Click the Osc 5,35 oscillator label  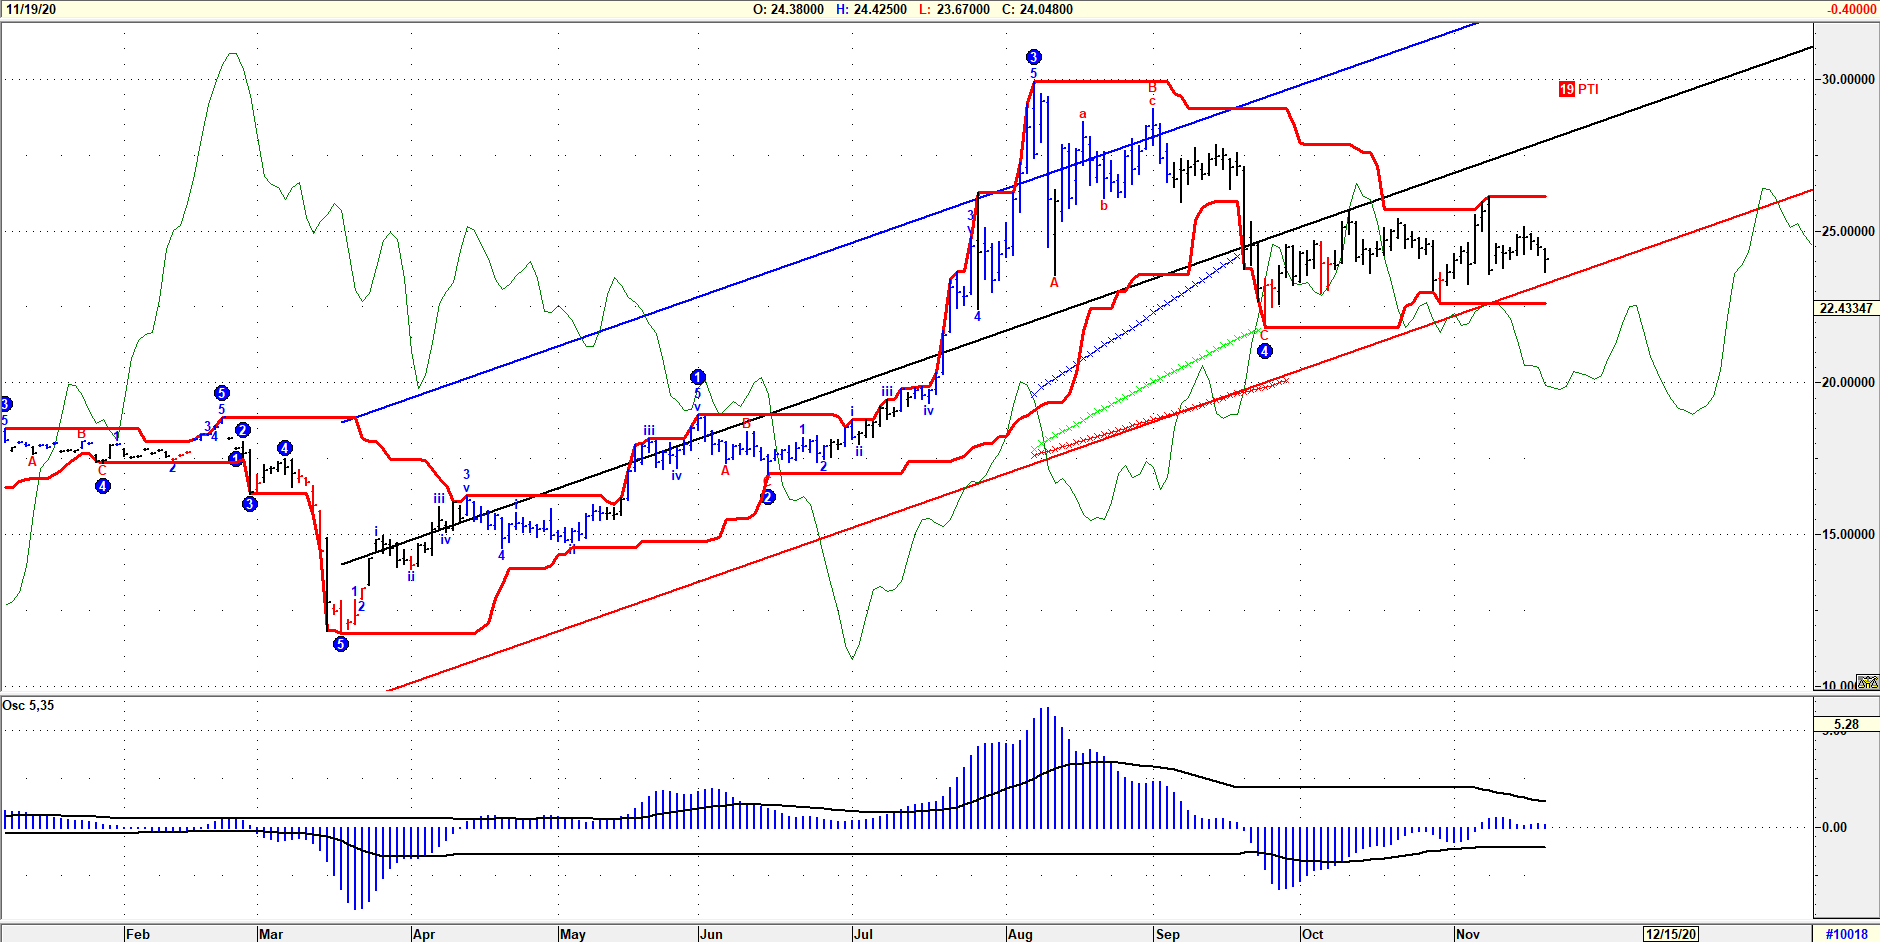pos(29,705)
